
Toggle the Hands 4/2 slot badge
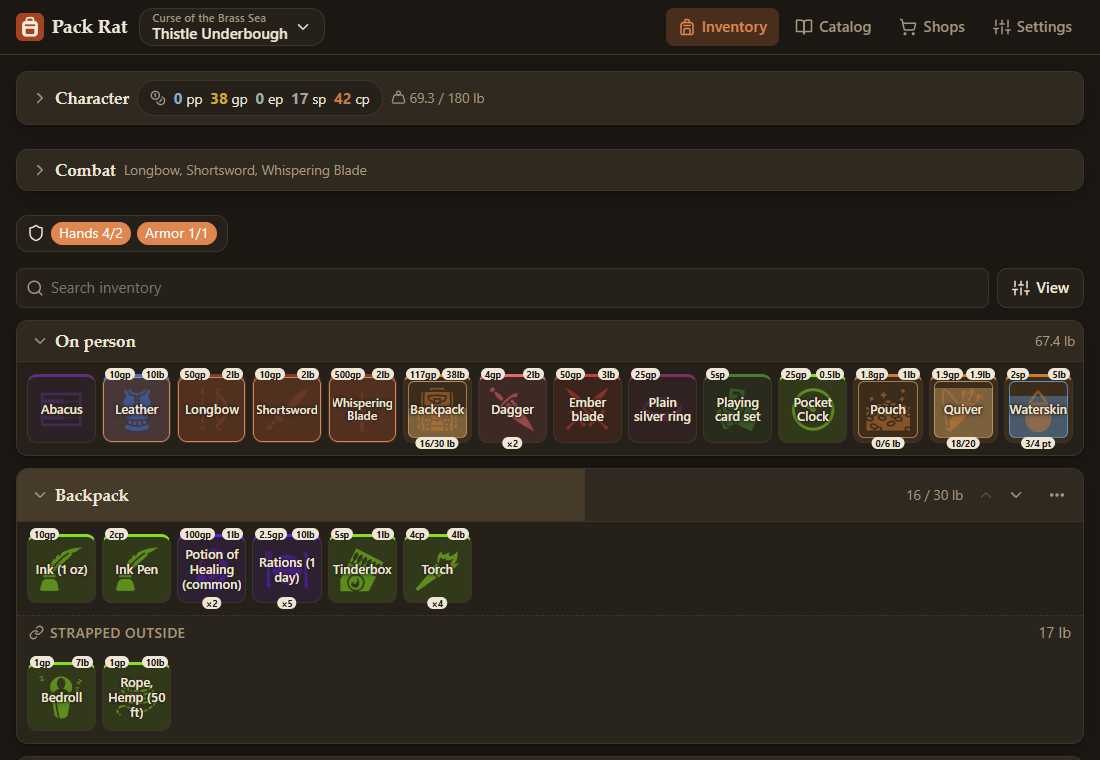pos(91,234)
